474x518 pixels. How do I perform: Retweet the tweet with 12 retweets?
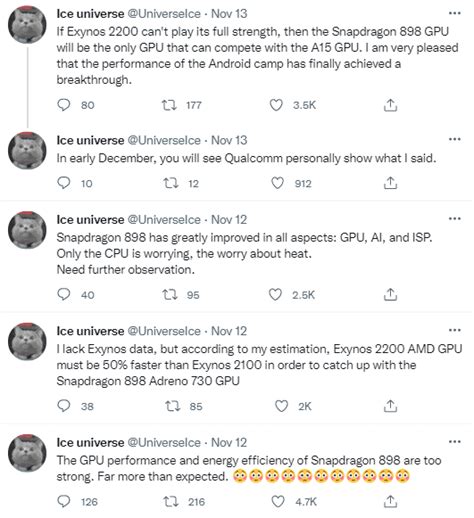[171, 183]
